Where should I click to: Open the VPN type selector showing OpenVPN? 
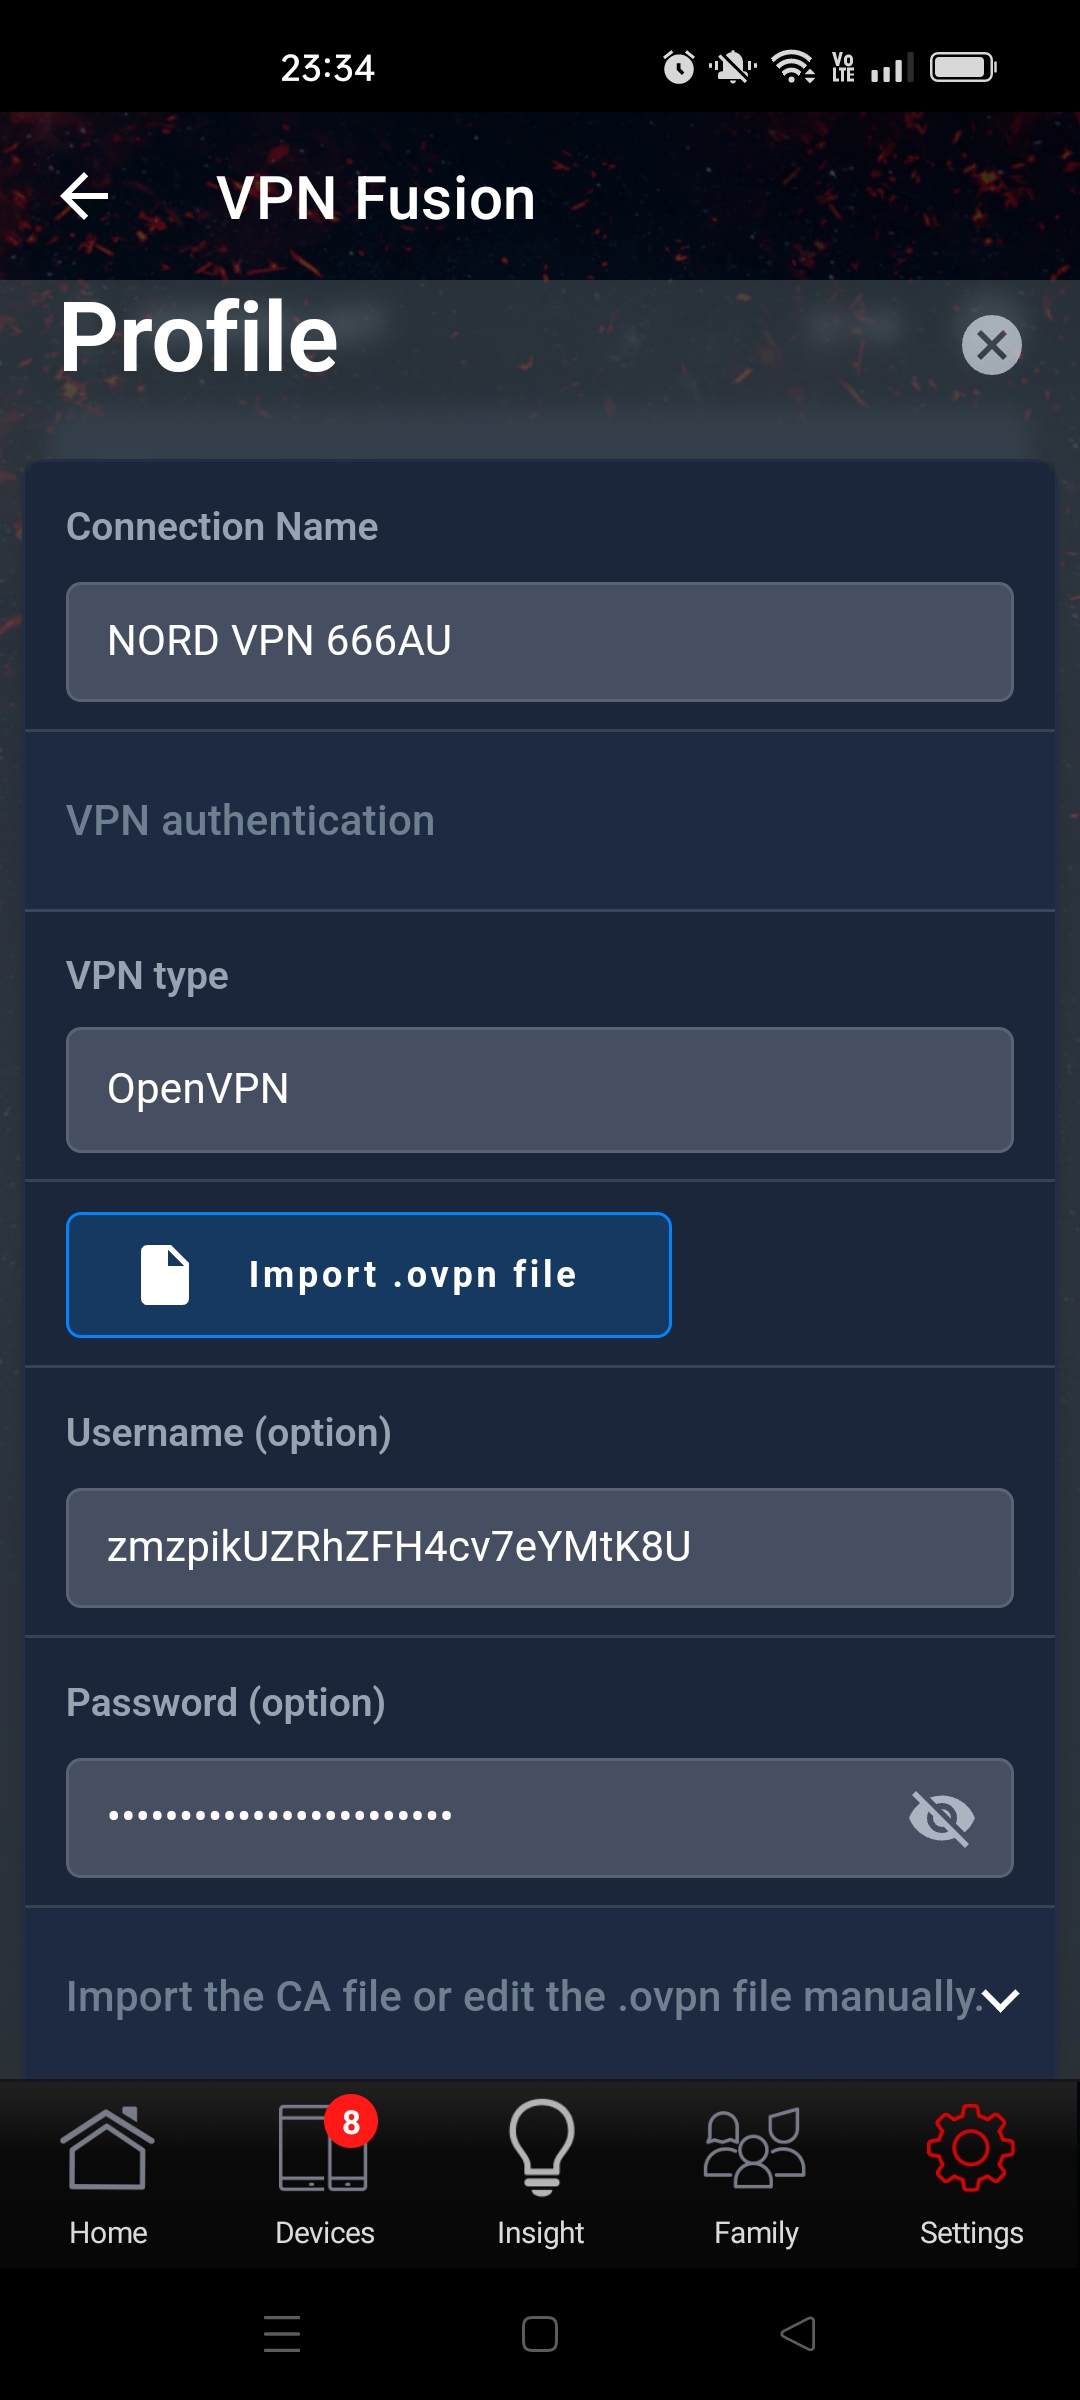coord(540,1089)
